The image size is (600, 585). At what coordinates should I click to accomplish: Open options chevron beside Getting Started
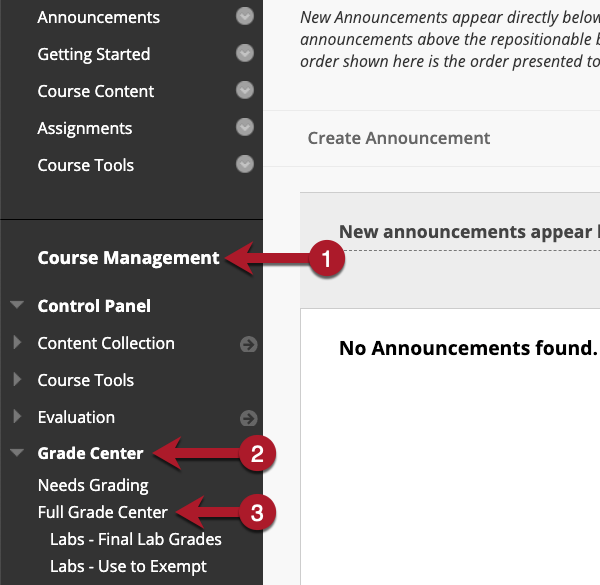click(x=245, y=53)
